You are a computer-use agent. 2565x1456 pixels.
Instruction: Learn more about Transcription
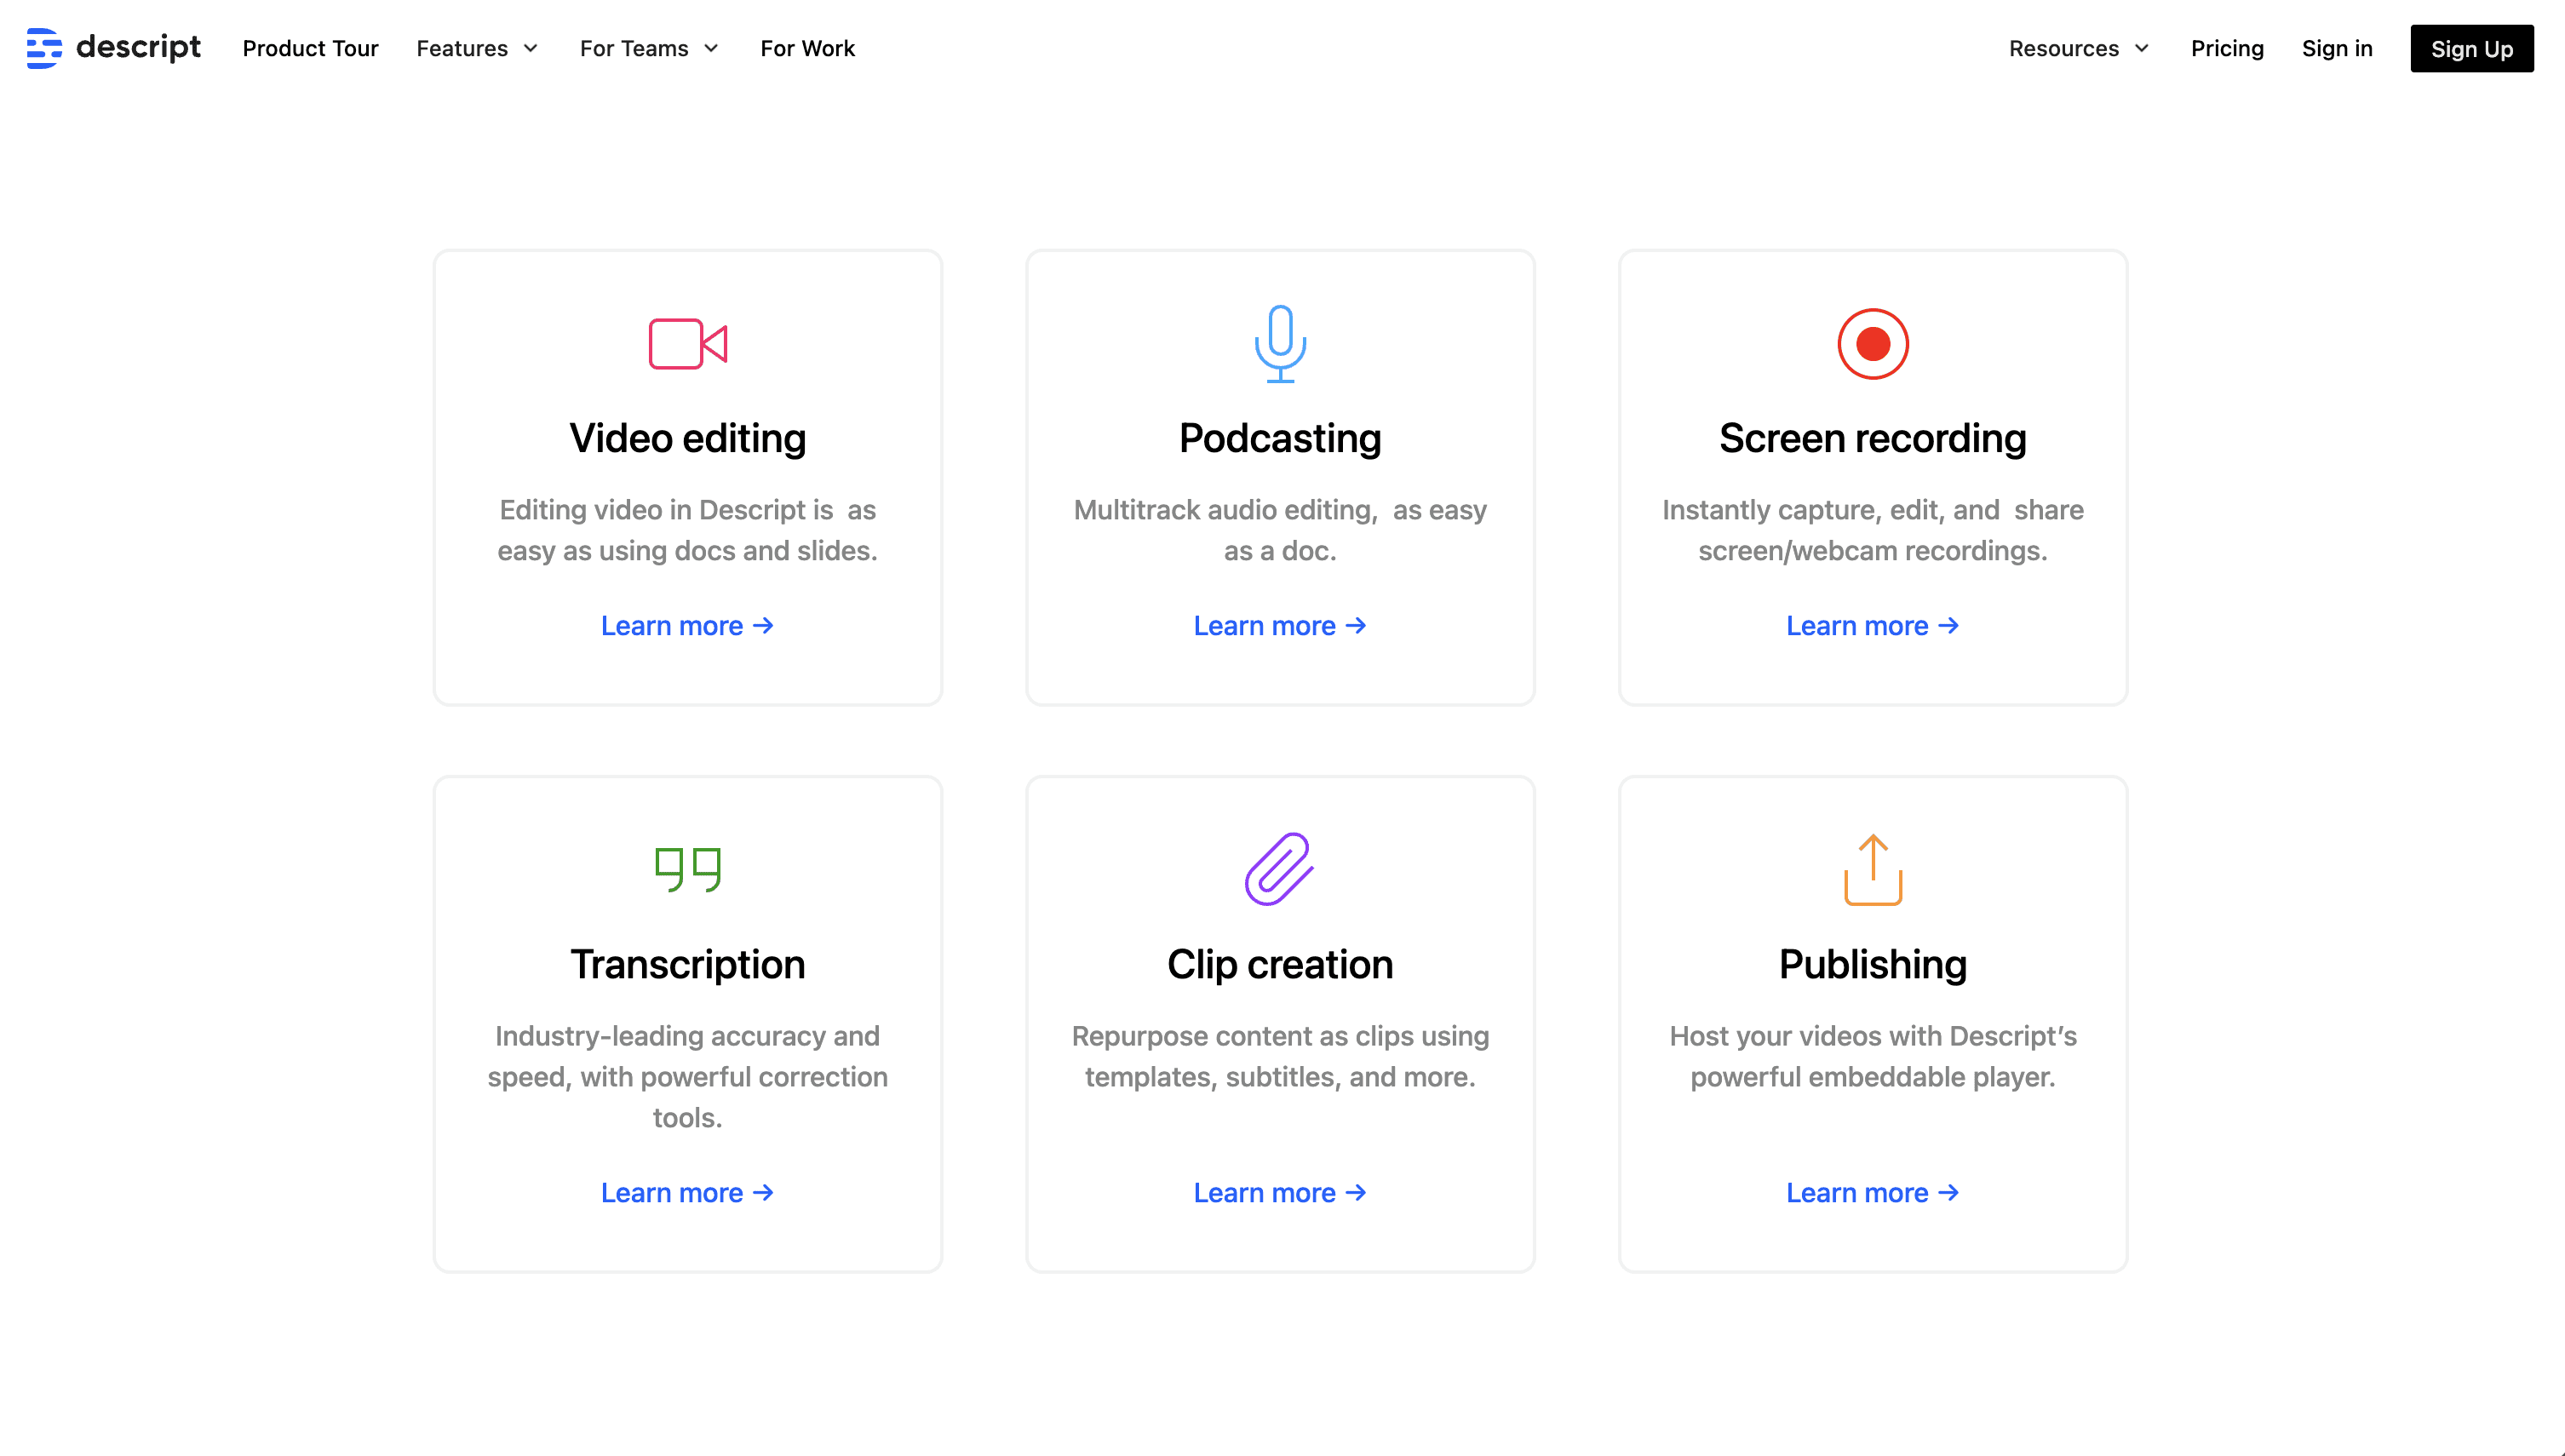(688, 1193)
